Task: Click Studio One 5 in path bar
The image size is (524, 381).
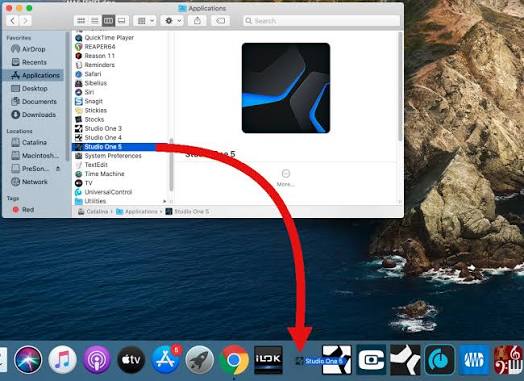Action: click(187, 212)
